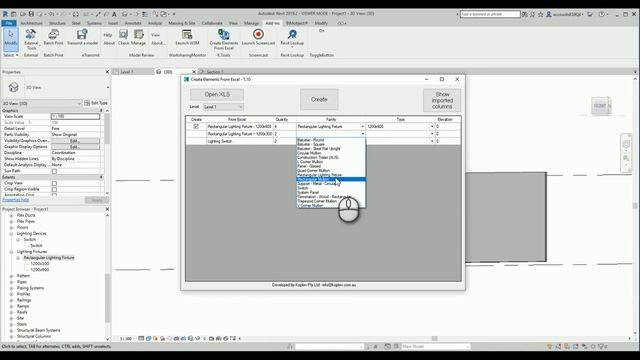This screenshot has width=640, height=360.
Task: Open External Tools in Add-Ins ribbon
Action: click(x=31, y=39)
